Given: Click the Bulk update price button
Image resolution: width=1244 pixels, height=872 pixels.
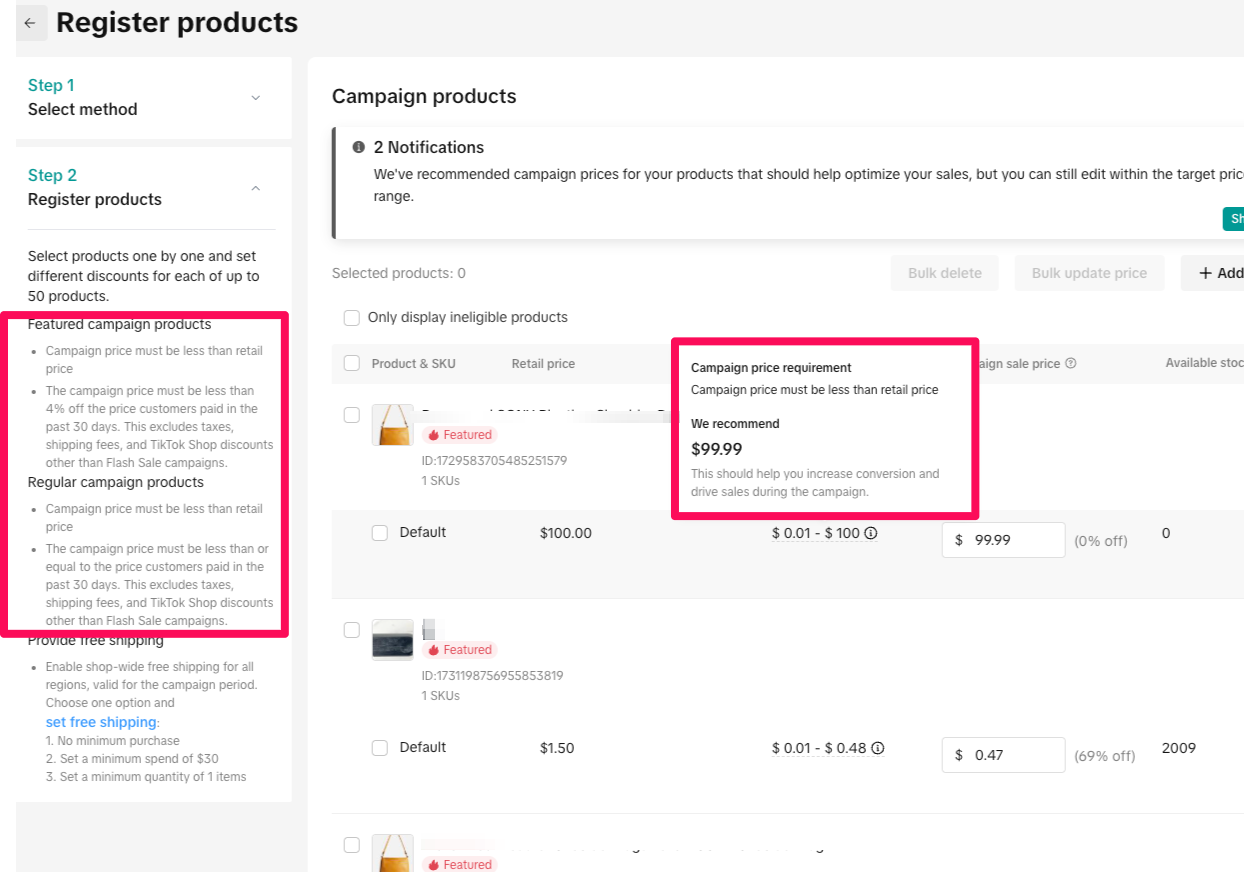Looking at the screenshot, I should coord(1089,273).
